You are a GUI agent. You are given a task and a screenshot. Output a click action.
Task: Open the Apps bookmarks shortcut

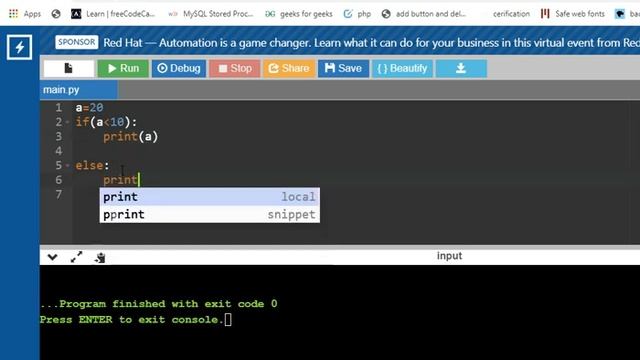(x=24, y=14)
